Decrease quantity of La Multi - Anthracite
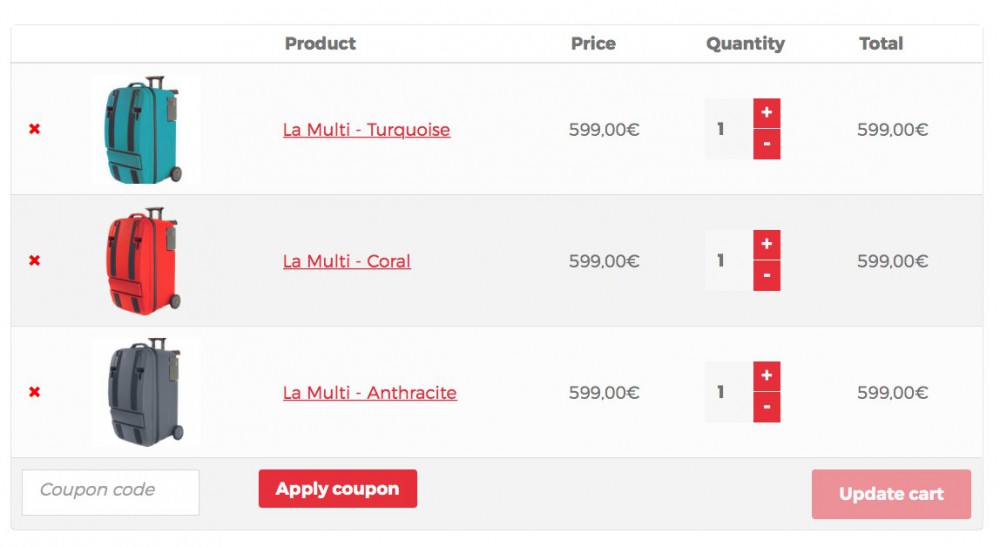The height and width of the screenshot is (547, 1000). pos(766,407)
